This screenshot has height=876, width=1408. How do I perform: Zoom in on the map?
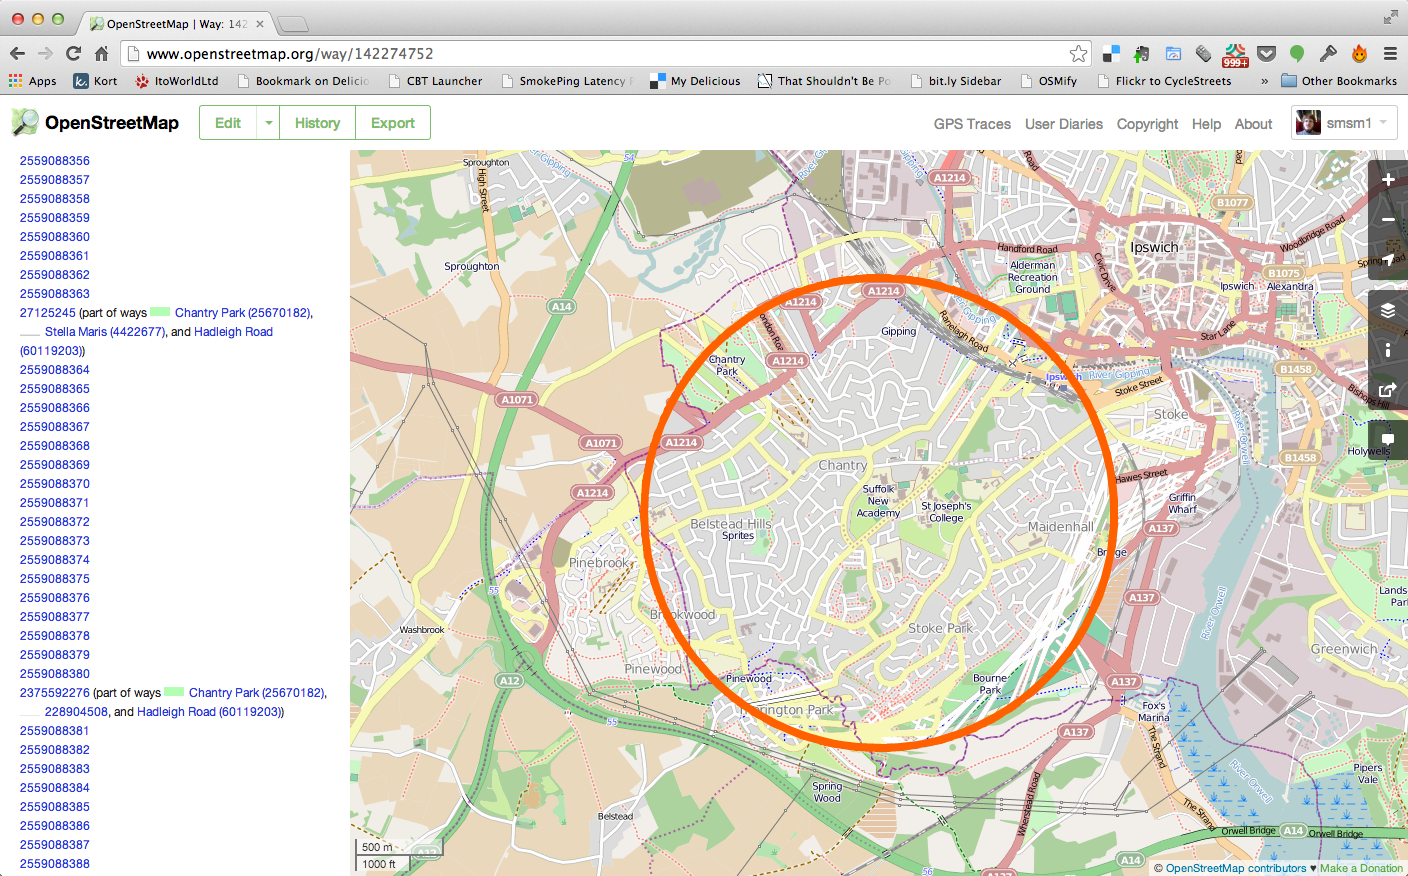1388,180
